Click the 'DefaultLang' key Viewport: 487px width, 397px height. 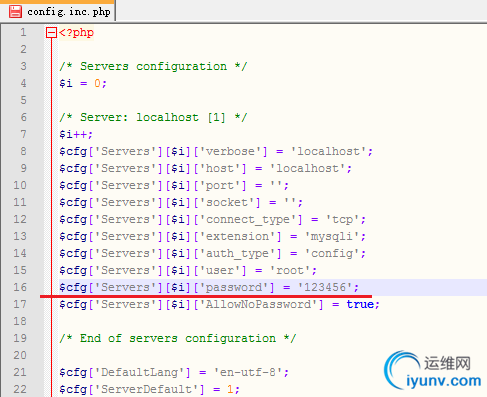(x=139, y=372)
